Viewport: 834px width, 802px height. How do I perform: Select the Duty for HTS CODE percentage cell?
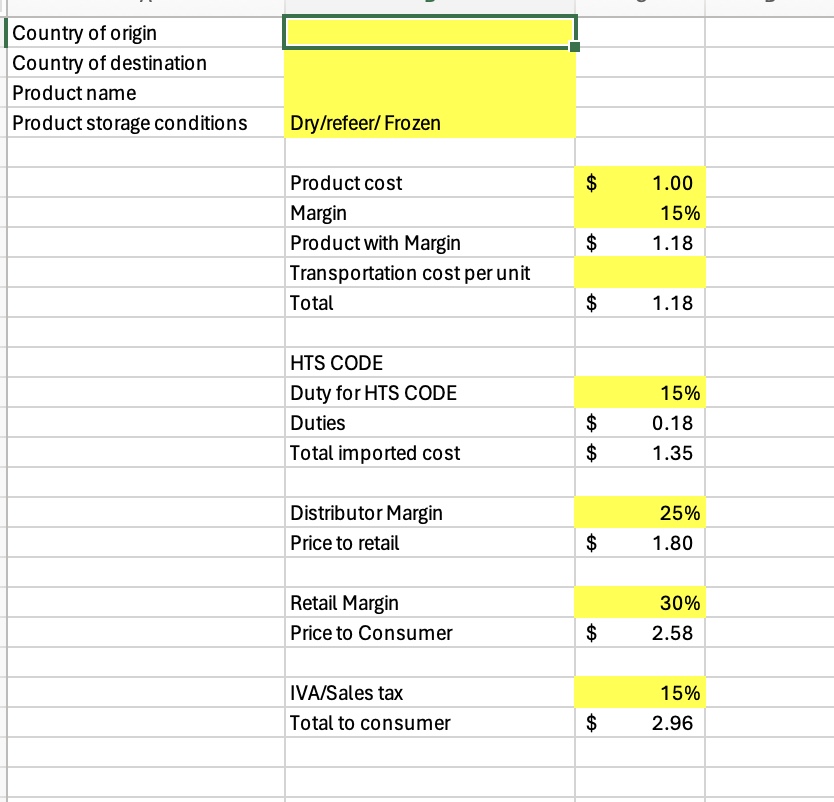(640, 393)
